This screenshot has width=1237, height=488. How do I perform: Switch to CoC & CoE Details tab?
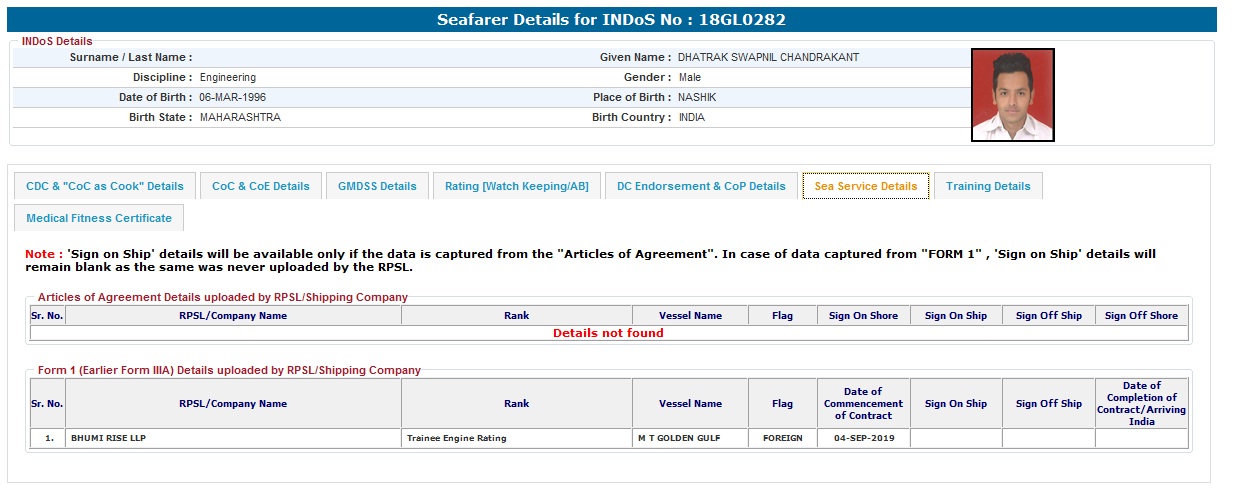(x=261, y=186)
